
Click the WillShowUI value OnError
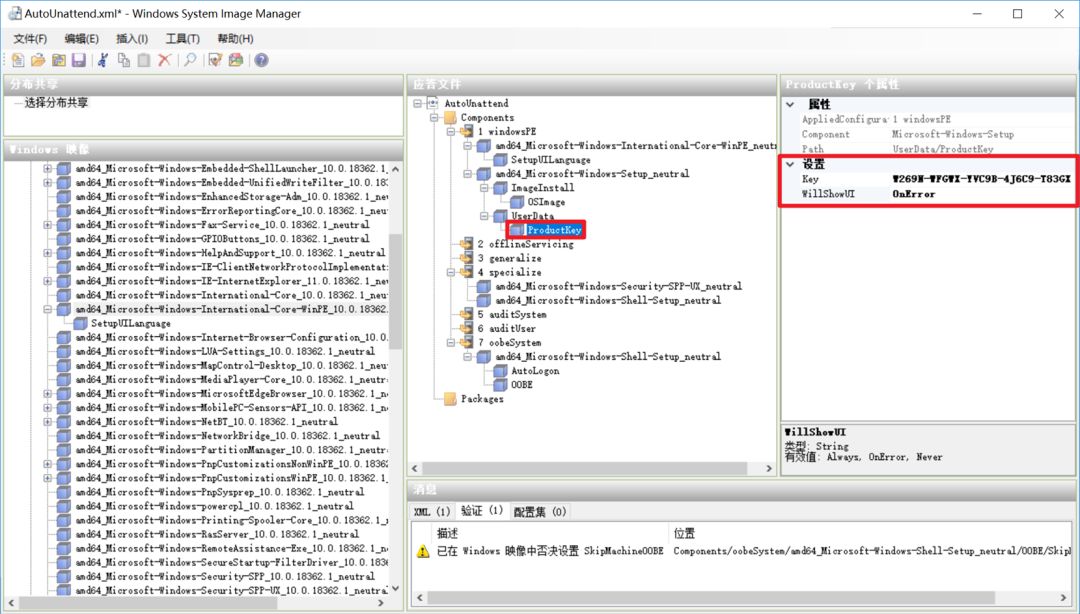point(914,194)
